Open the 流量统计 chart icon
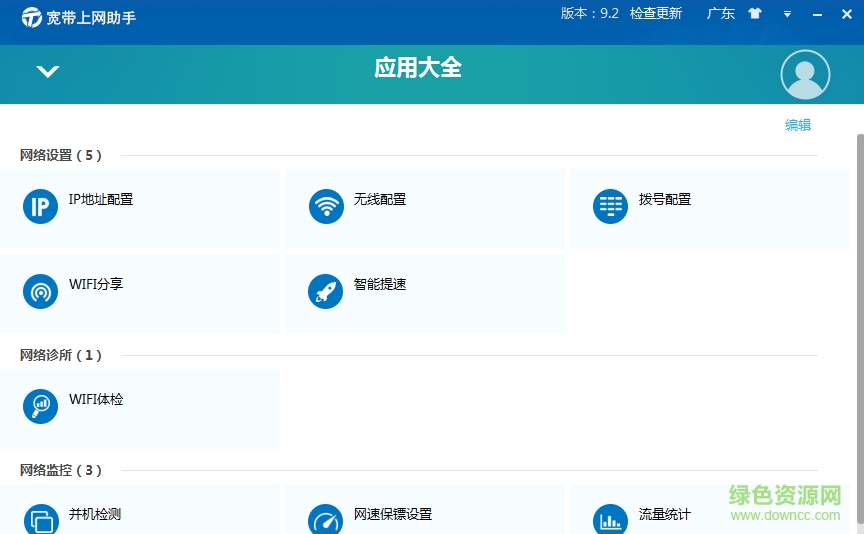The width and height of the screenshot is (864, 534). coord(611,519)
